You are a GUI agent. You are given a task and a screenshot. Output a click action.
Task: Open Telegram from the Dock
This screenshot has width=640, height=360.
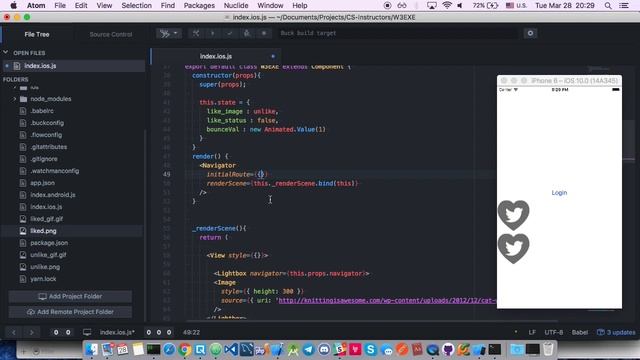(309, 350)
